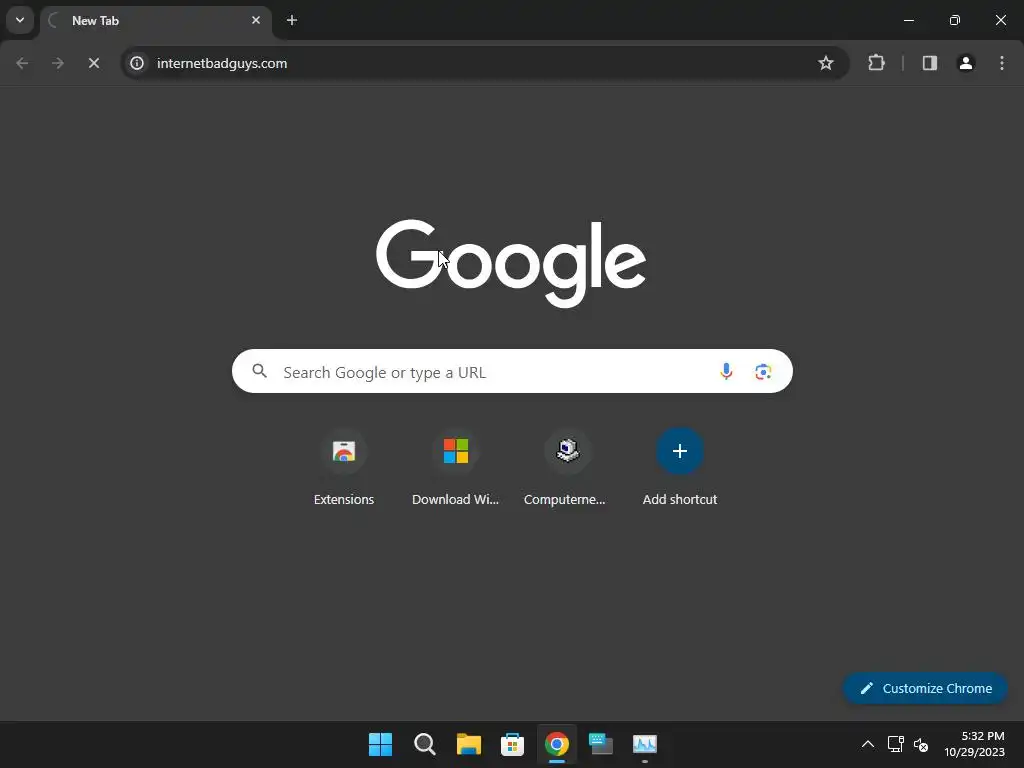Search by image with Google Lens icon

(x=763, y=372)
